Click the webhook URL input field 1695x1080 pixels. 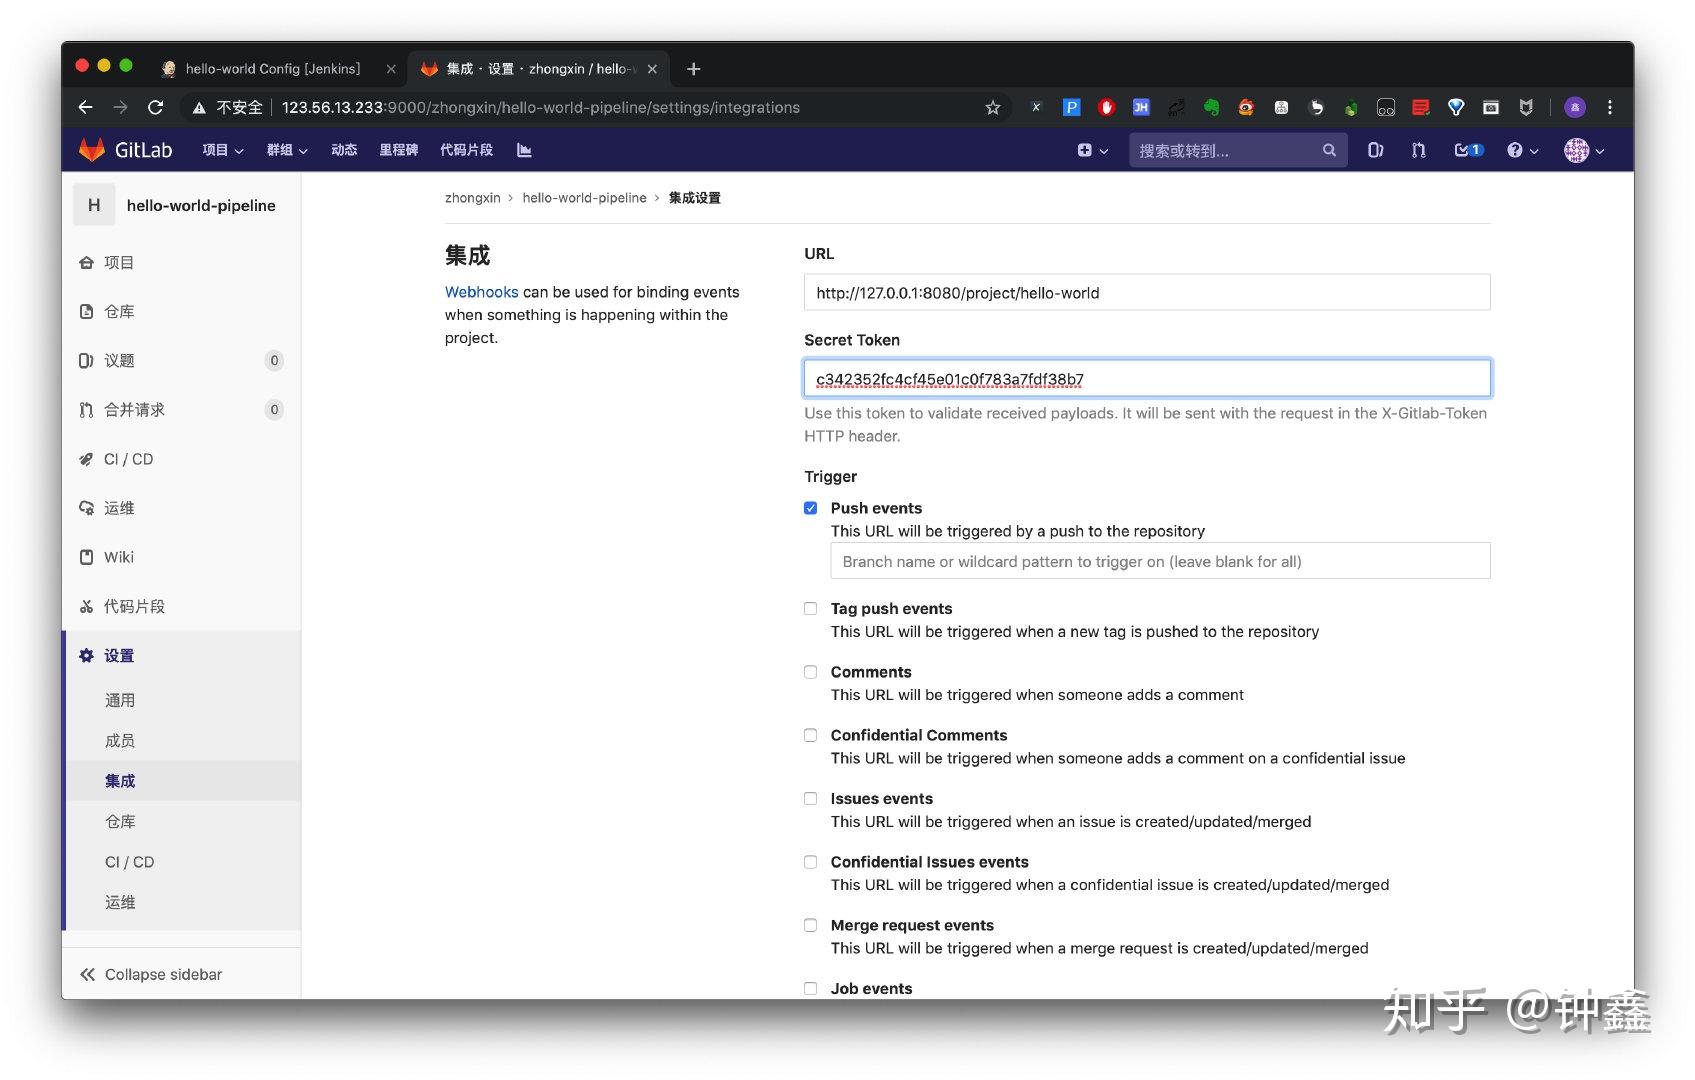click(1147, 292)
